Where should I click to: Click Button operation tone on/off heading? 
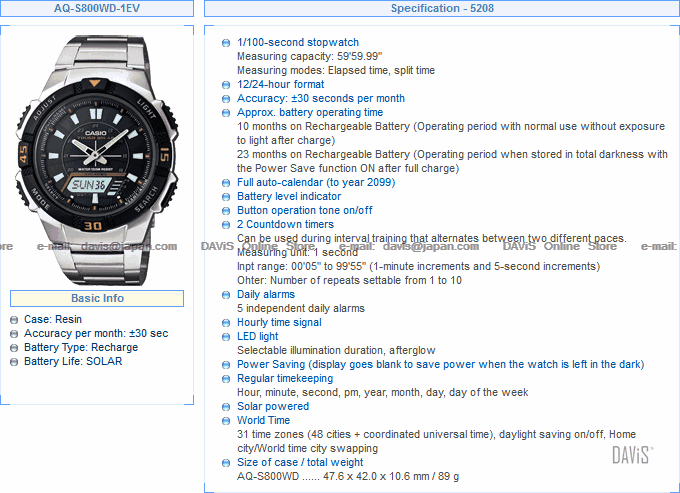tap(305, 210)
